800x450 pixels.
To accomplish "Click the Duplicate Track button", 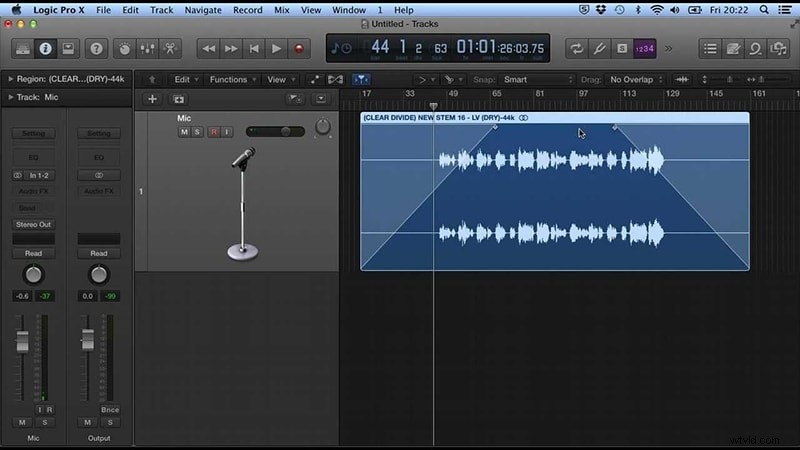I will tap(179, 99).
